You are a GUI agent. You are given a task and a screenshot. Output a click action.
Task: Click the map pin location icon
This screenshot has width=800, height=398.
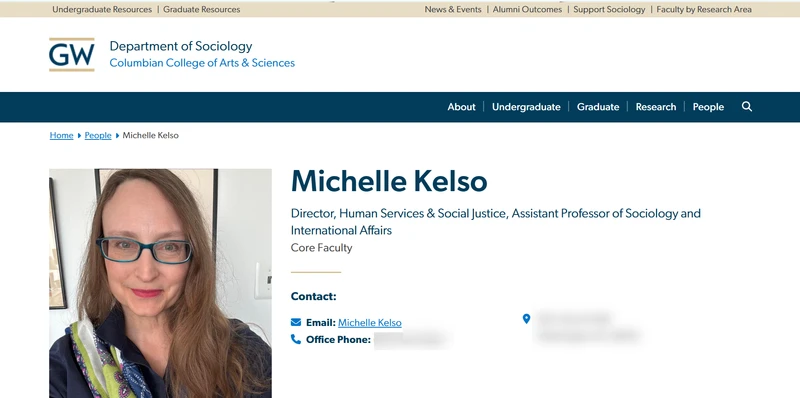tap(527, 319)
